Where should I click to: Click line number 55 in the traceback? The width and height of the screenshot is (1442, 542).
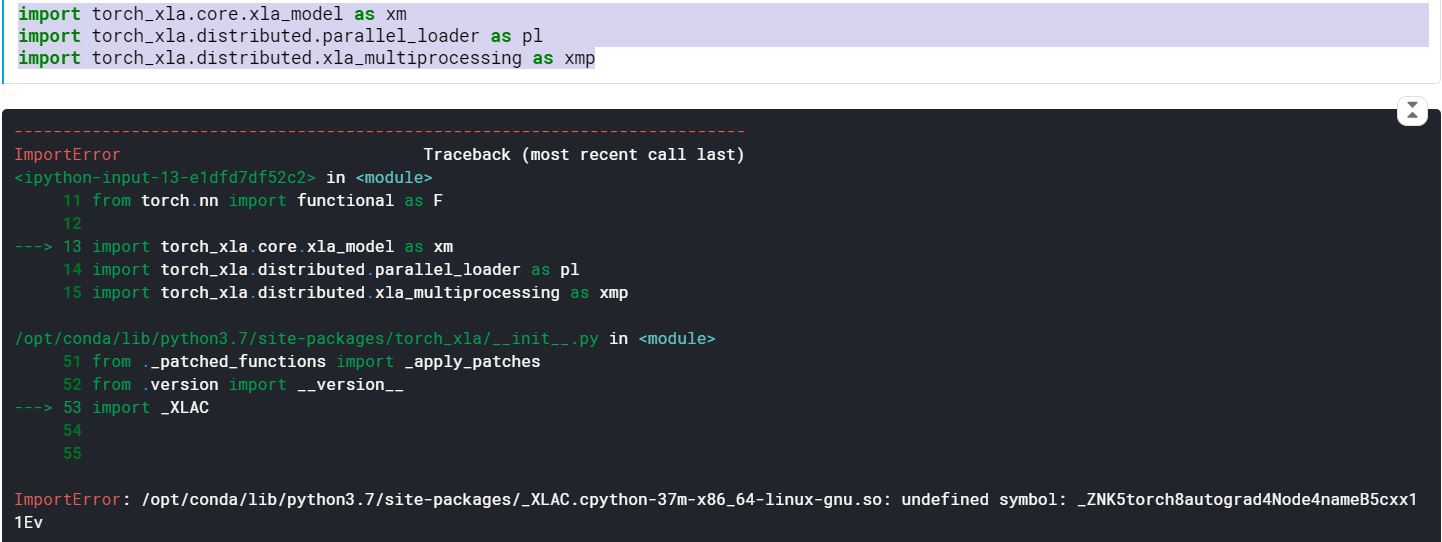[72, 454]
